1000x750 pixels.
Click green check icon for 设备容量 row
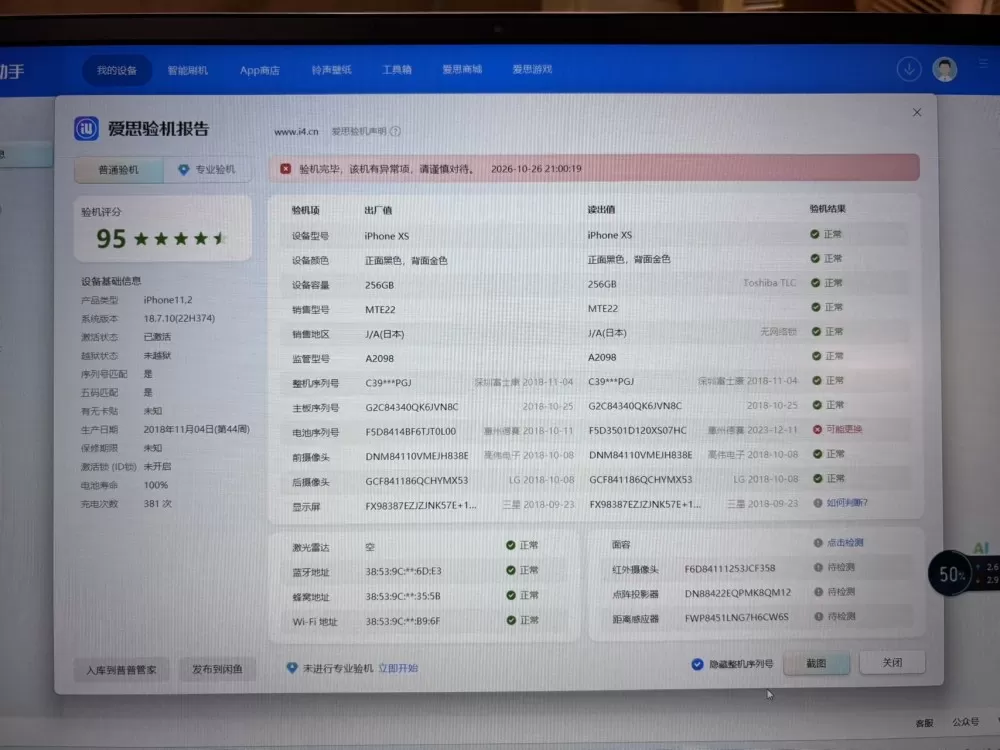click(815, 283)
